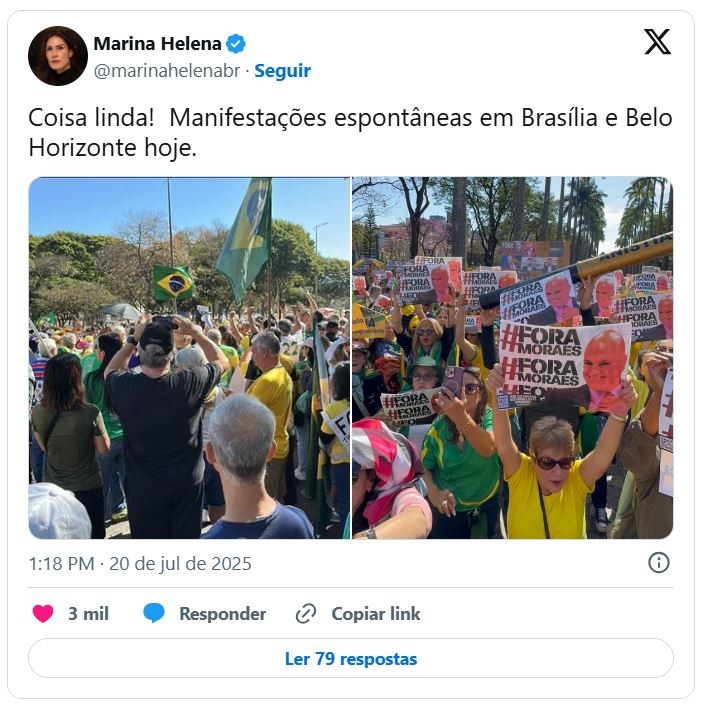The width and height of the screenshot is (702, 715).
Task: Open the tweet info circle icon
Action: (x=658, y=563)
